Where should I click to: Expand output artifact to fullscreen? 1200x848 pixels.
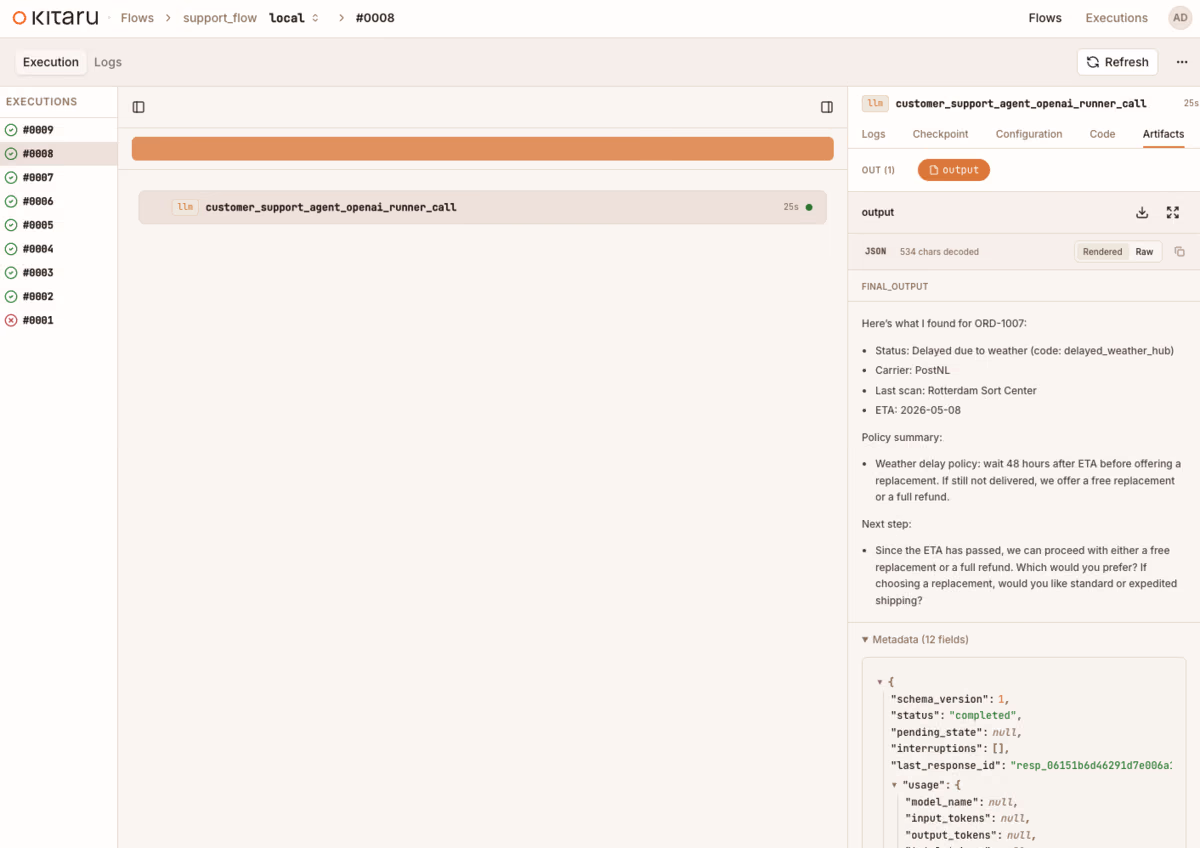1173,212
